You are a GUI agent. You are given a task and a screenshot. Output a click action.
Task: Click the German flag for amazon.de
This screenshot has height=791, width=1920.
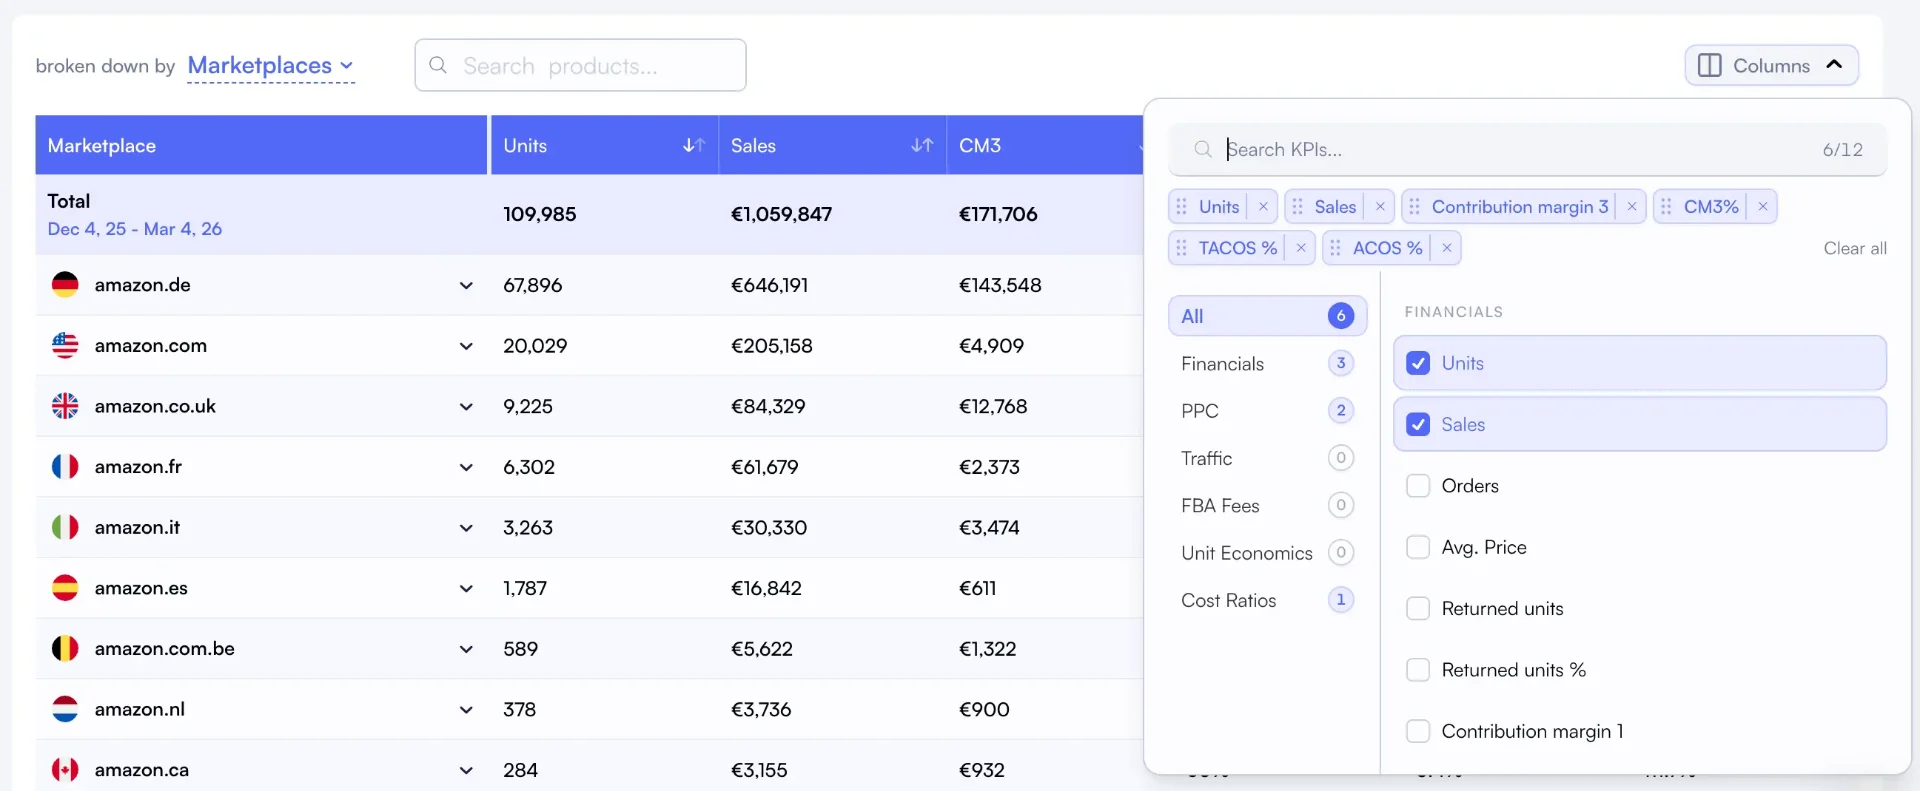(x=65, y=285)
